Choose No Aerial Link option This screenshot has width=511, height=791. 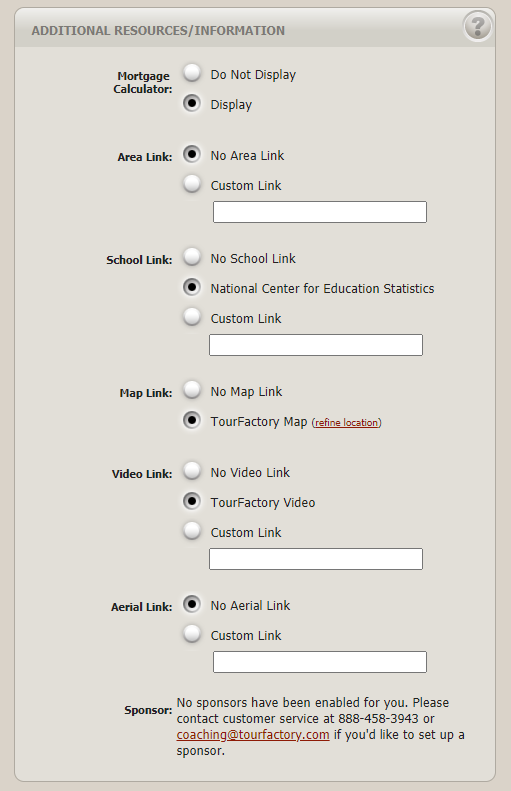(192, 604)
